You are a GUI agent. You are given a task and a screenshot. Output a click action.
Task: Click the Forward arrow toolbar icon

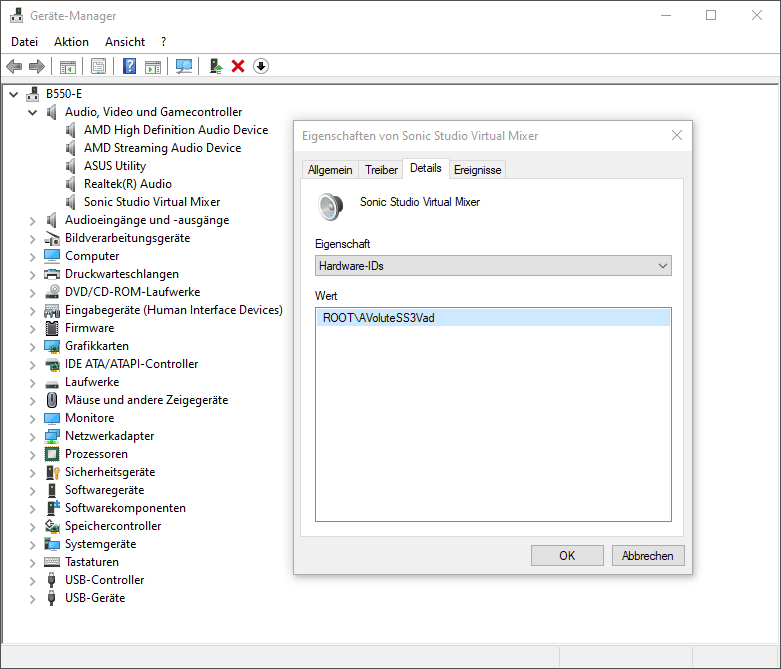tap(37, 66)
